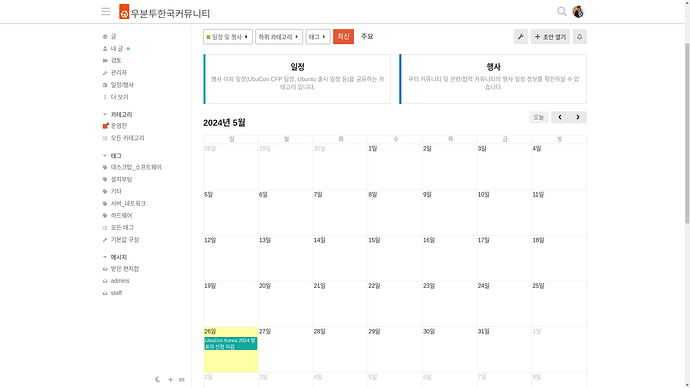Image resolution: width=690 pixels, height=388 pixels.
Task: Toggle the hamburger sidebar menu
Action: pos(106,12)
